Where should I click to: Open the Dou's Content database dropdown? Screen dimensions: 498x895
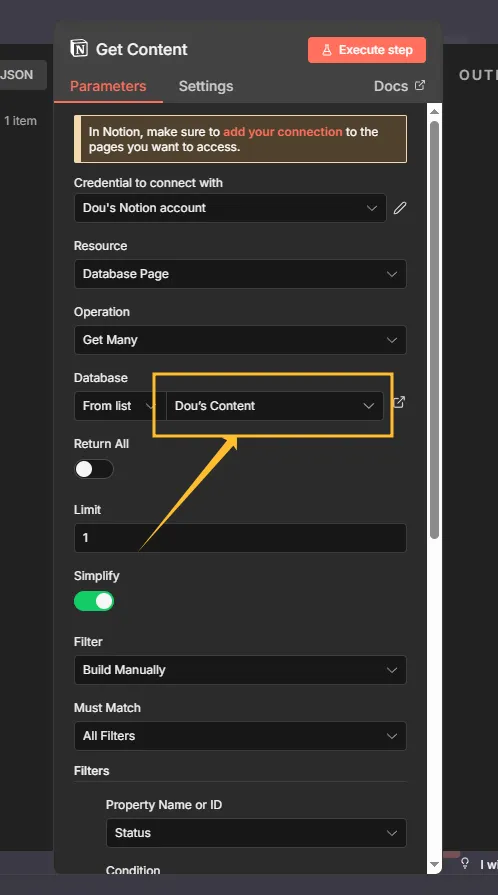tap(275, 406)
